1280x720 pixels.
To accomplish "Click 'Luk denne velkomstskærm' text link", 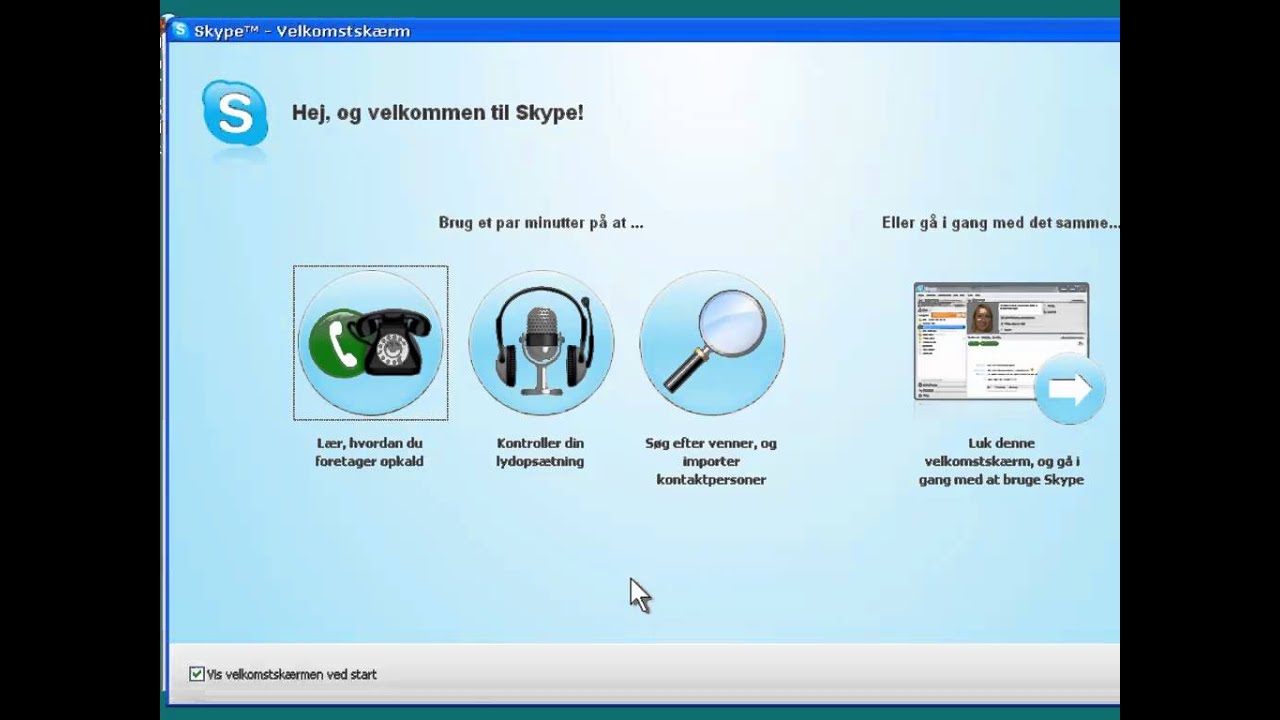I will [x=1001, y=461].
